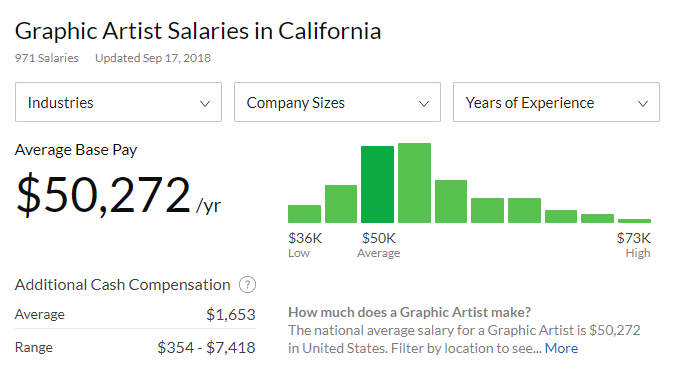This screenshot has width=682, height=375.
Task: Click the first histogram bar above $36K
Action: (304, 214)
